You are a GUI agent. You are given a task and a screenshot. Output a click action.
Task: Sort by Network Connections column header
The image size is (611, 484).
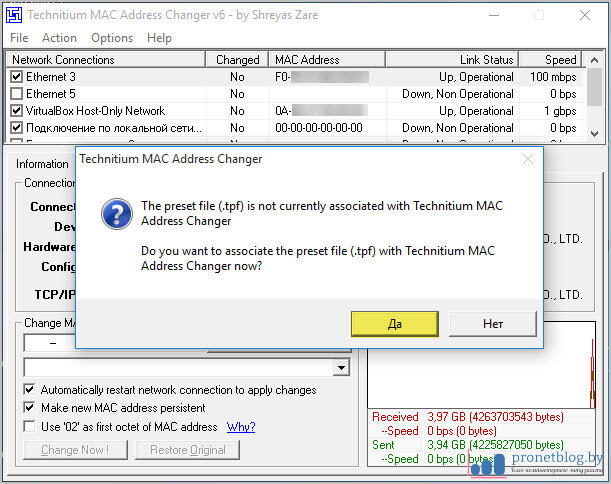pos(105,60)
